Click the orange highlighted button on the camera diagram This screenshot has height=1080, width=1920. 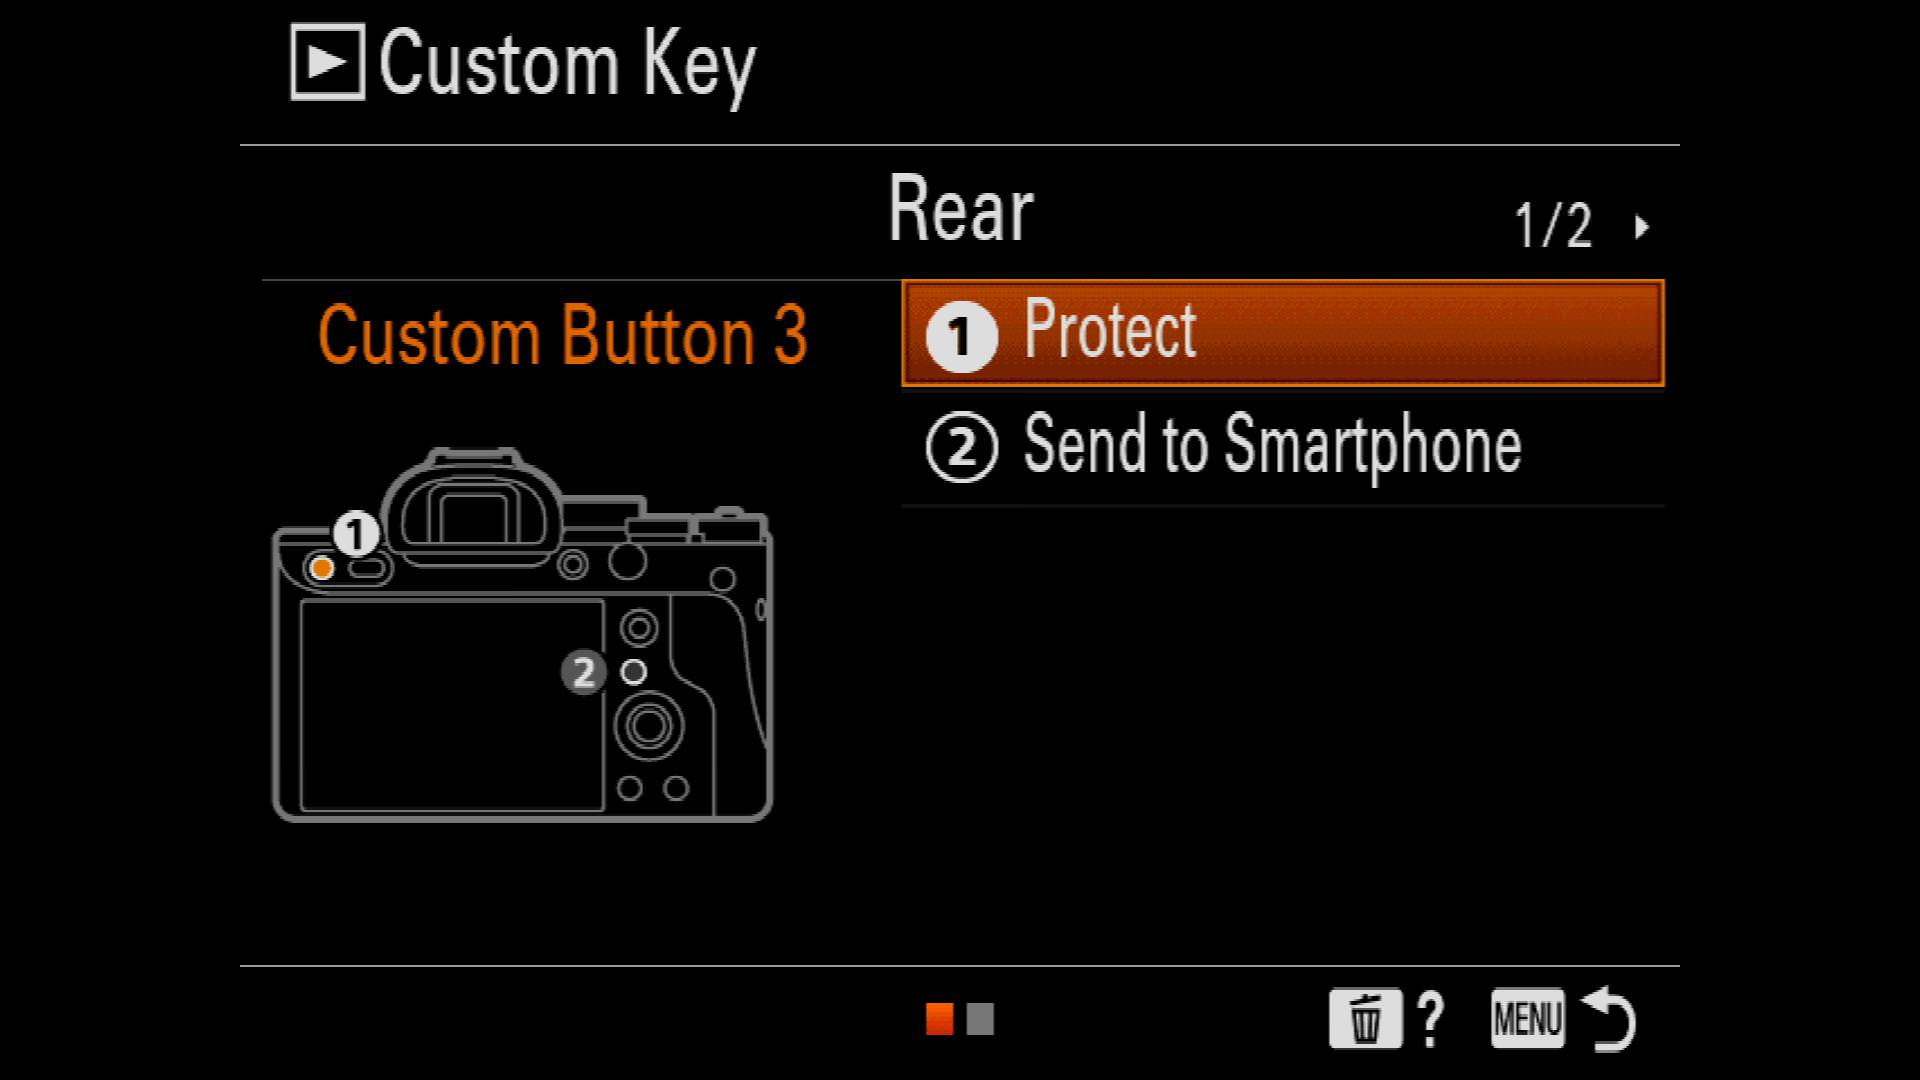coord(322,568)
